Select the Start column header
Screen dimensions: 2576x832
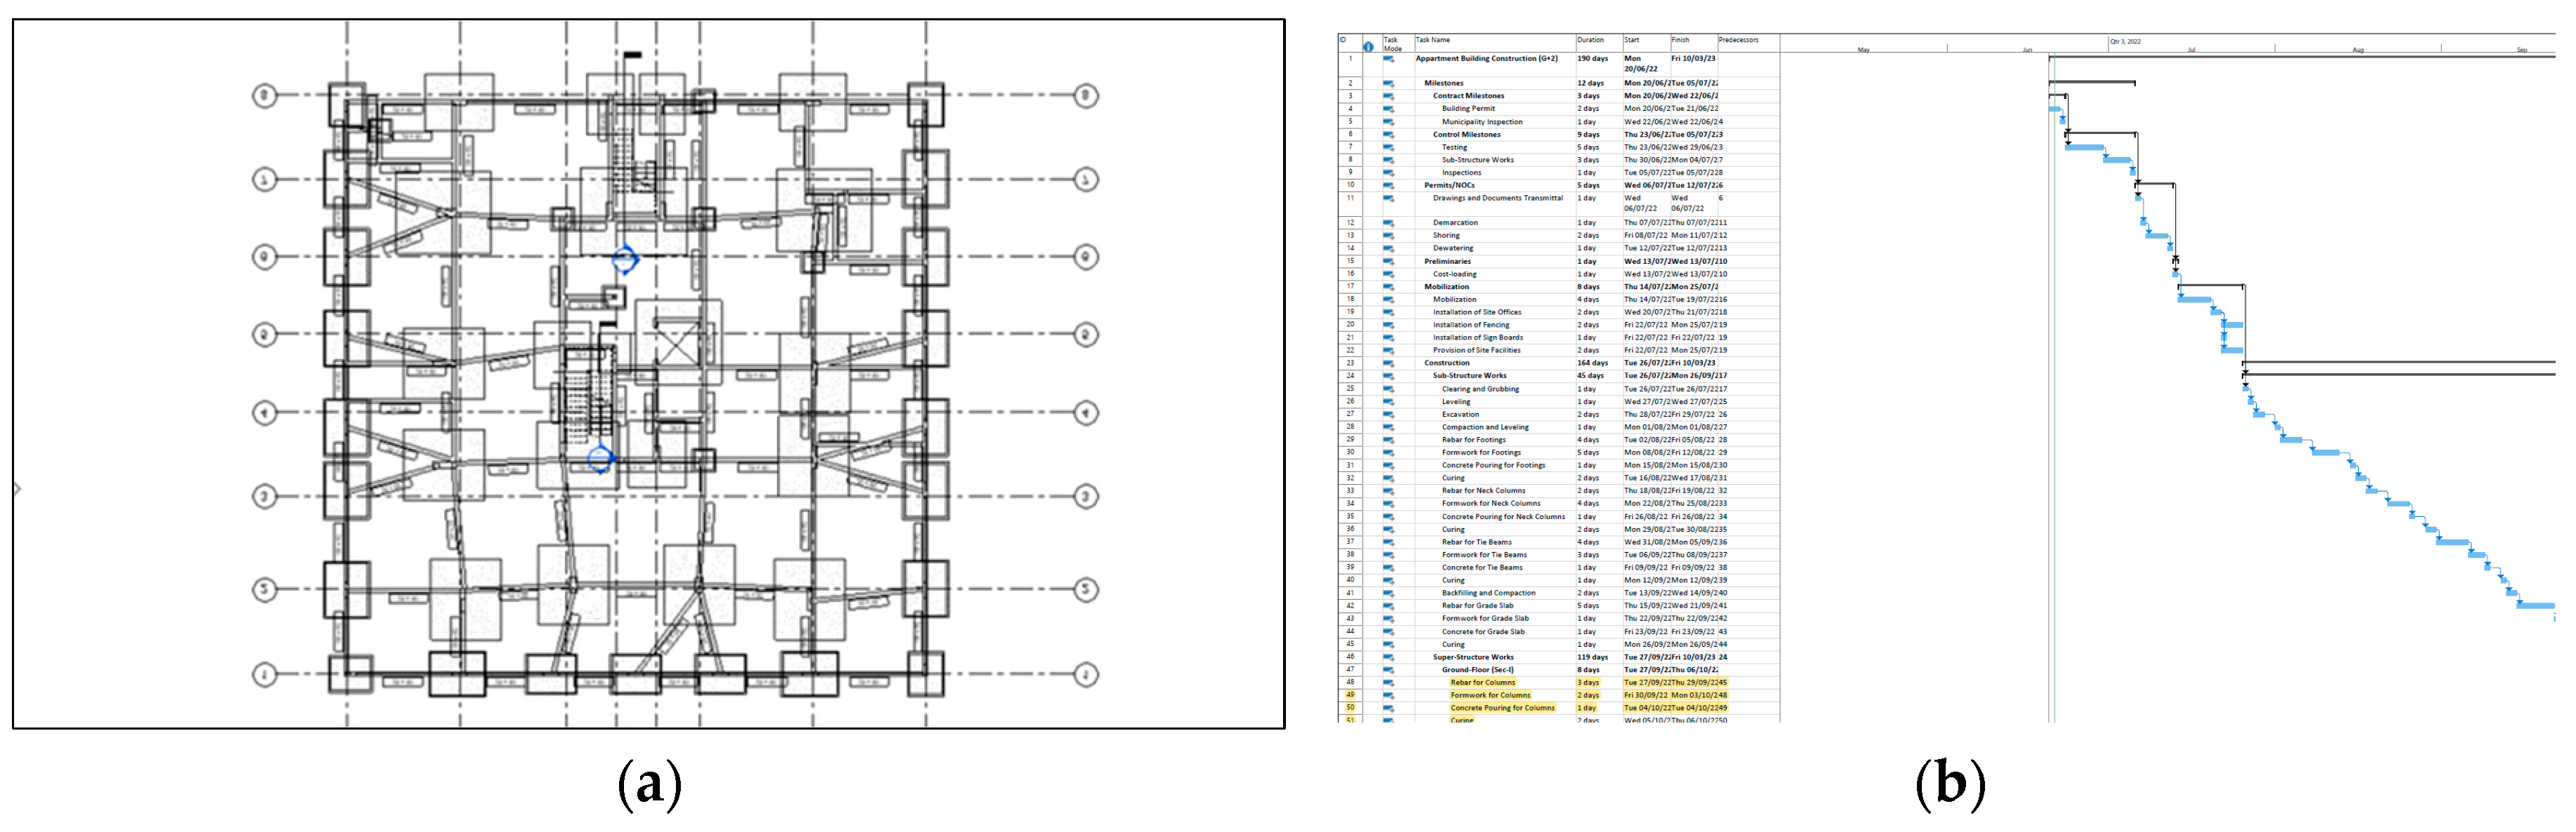pyautogui.click(x=1631, y=40)
